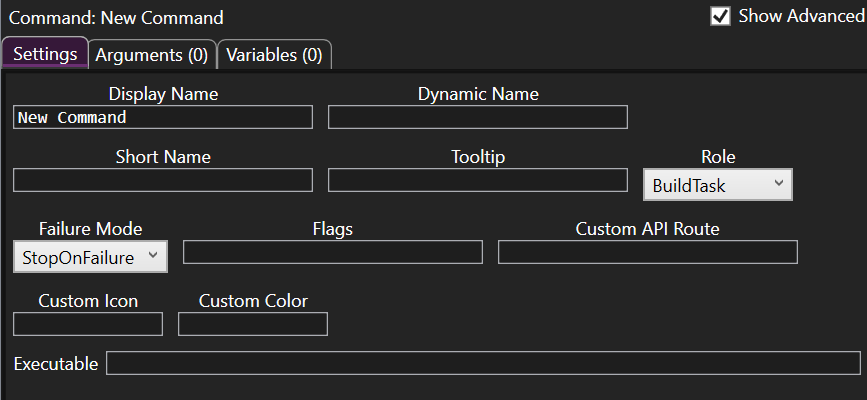Click inside the Executable path field
The height and width of the screenshot is (400, 867).
pyautogui.click(x=483, y=363)
